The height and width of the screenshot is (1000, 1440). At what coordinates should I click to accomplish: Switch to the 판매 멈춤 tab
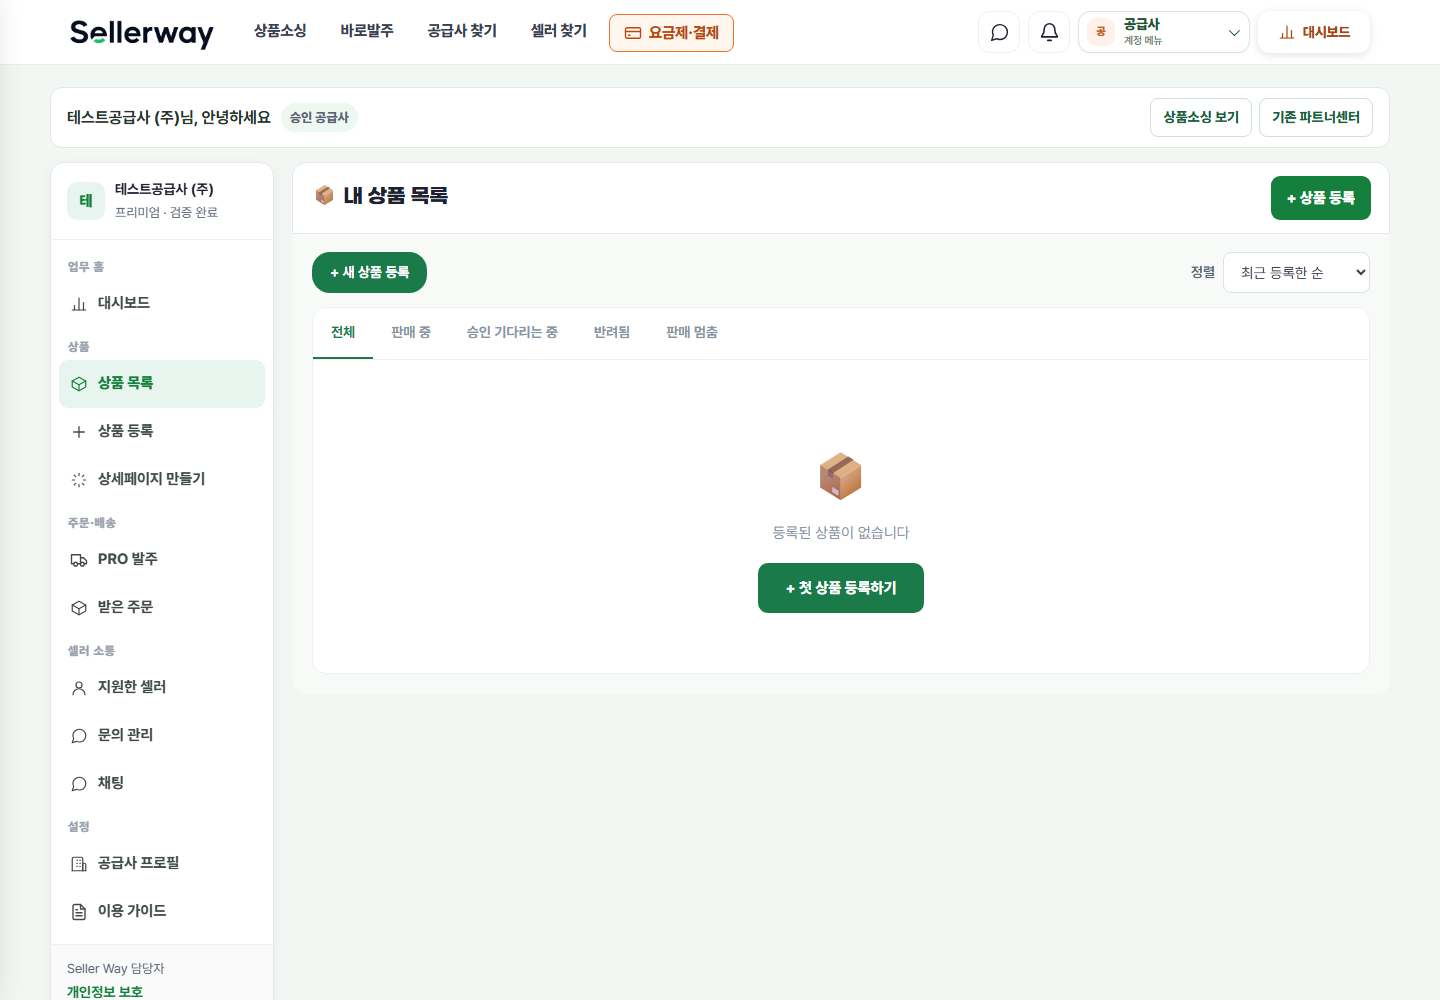coord(692,332)
